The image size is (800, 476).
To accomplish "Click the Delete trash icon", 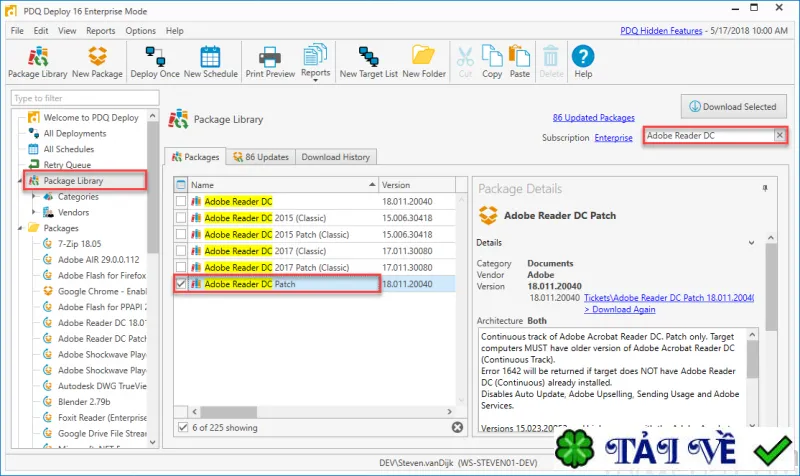I will (551, 62).
